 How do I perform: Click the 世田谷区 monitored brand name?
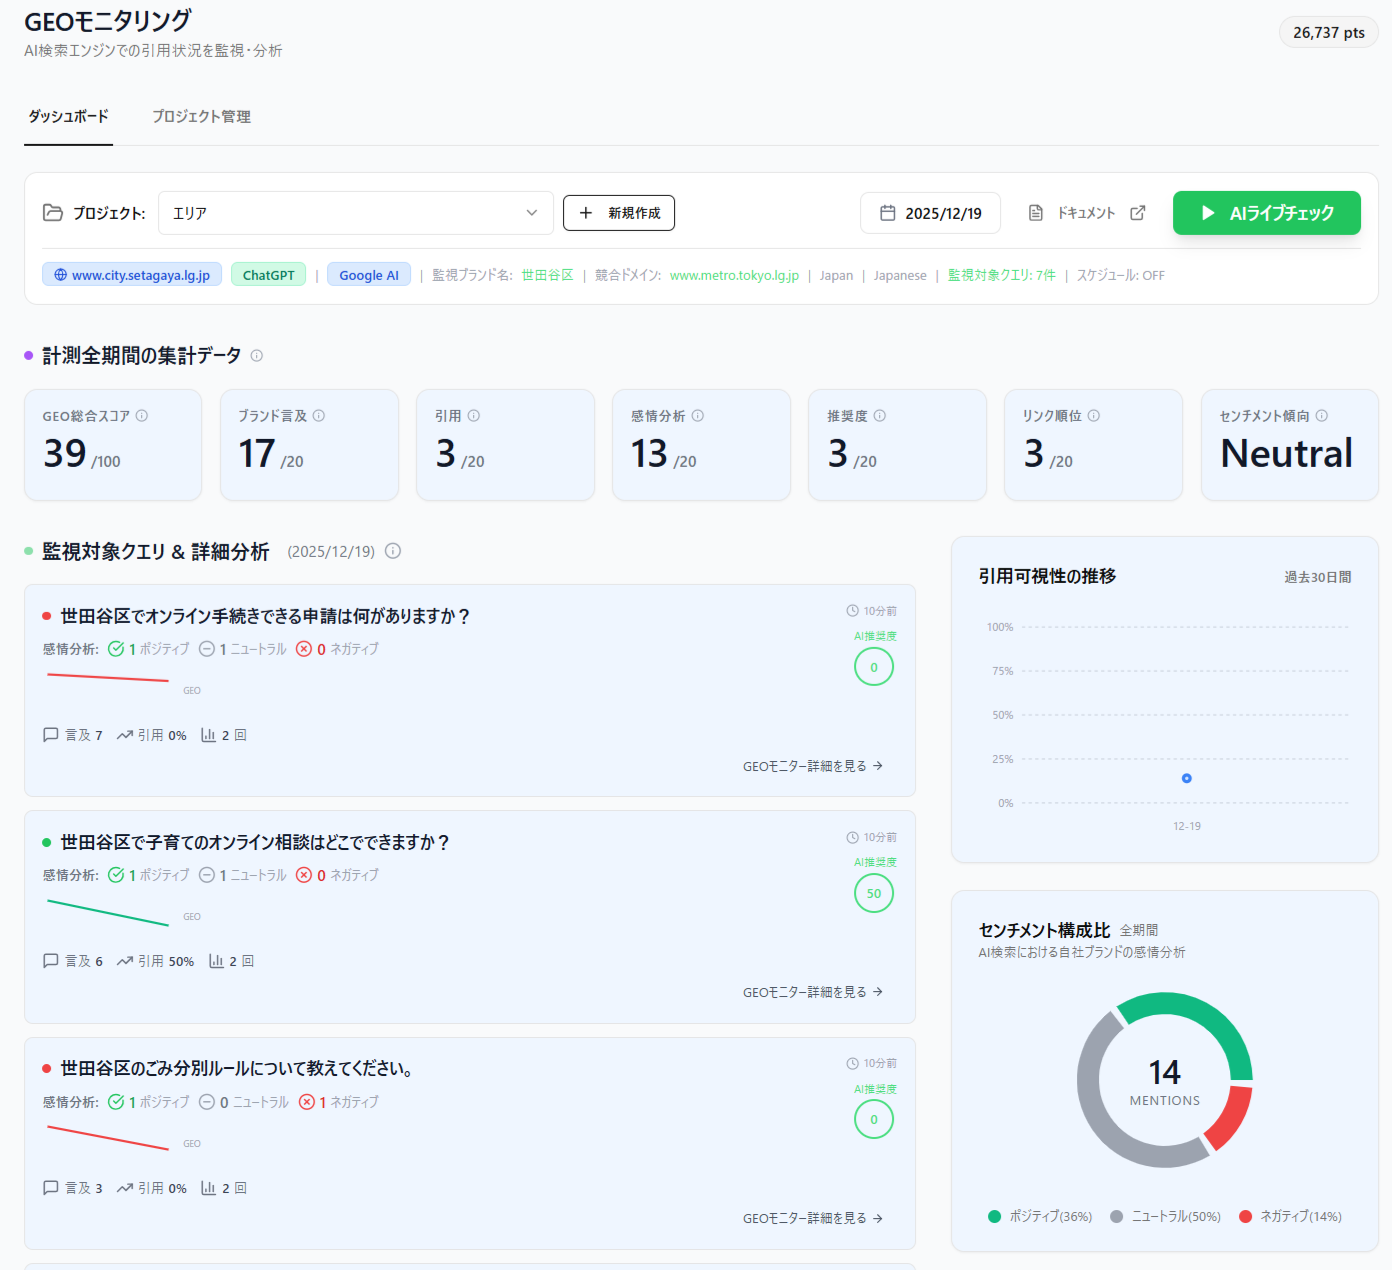pyautogui.click(x=547, y=275)
